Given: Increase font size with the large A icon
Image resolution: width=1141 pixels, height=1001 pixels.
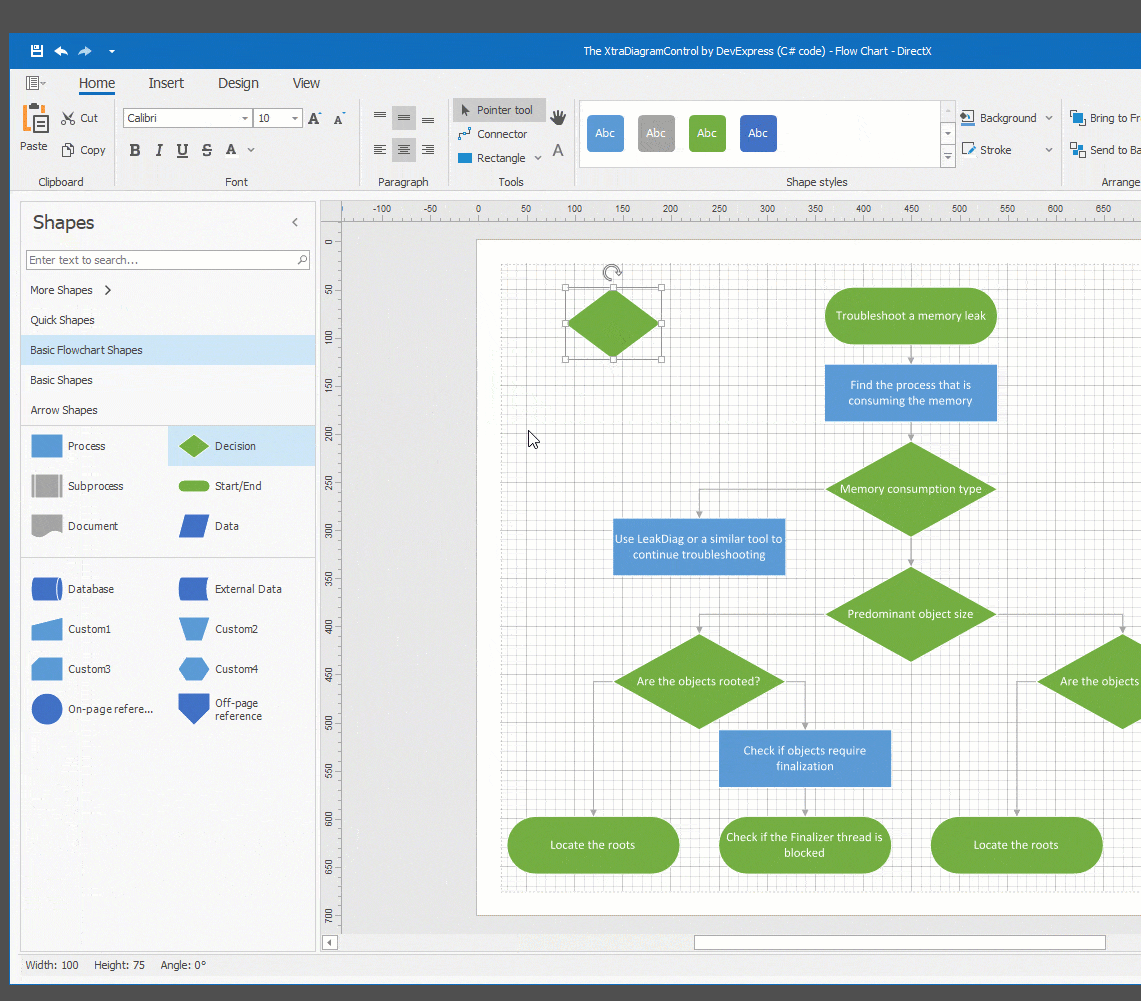Looking at the screenshot, I should [x=314, y=119].
